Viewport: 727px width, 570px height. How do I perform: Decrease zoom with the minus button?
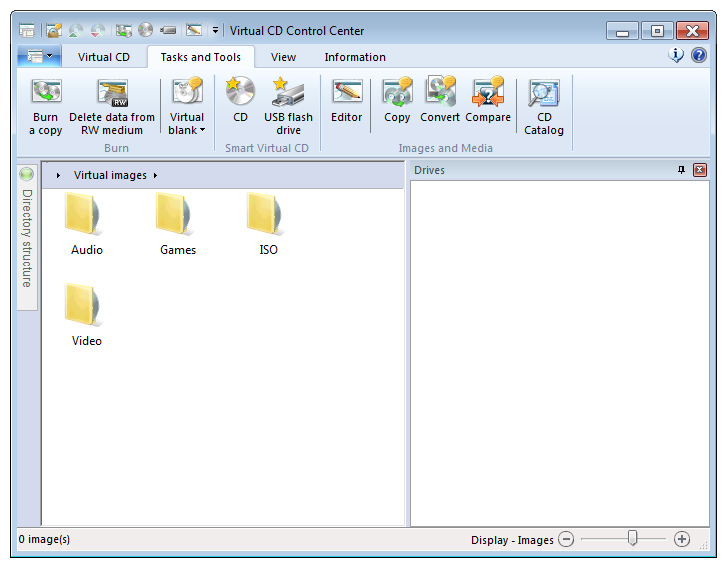pos(566,539)
